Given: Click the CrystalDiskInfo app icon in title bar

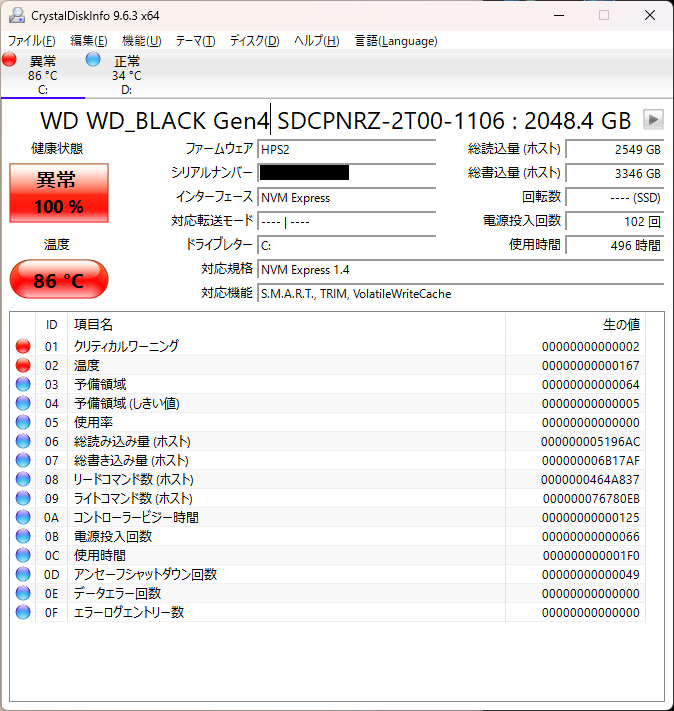Looking at the screenshot, I should [17, 15].
